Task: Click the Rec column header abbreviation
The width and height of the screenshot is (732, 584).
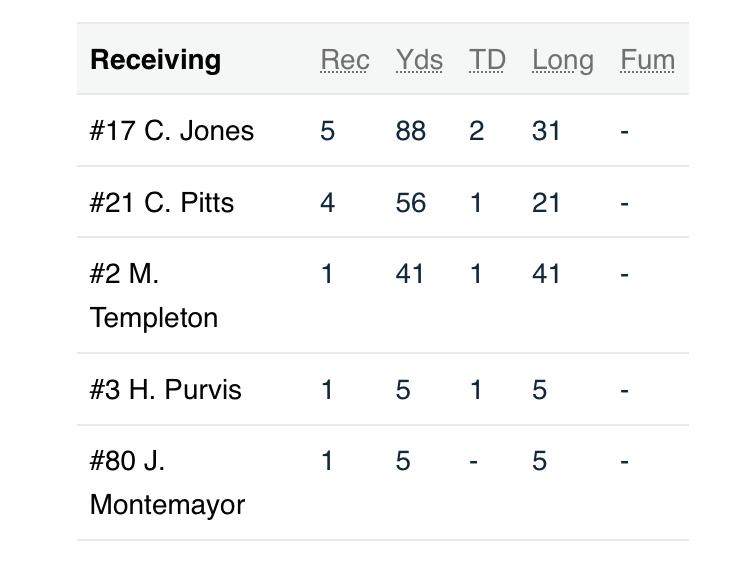Action: (x=345, y=60)
